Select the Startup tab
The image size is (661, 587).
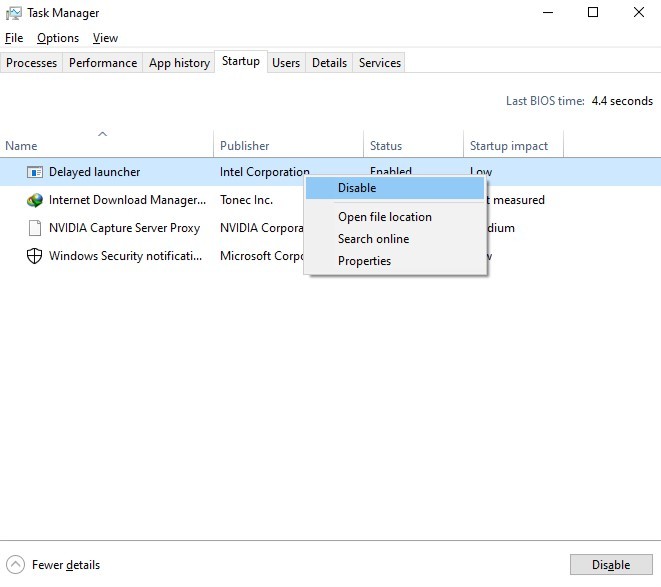coord(241,61)
